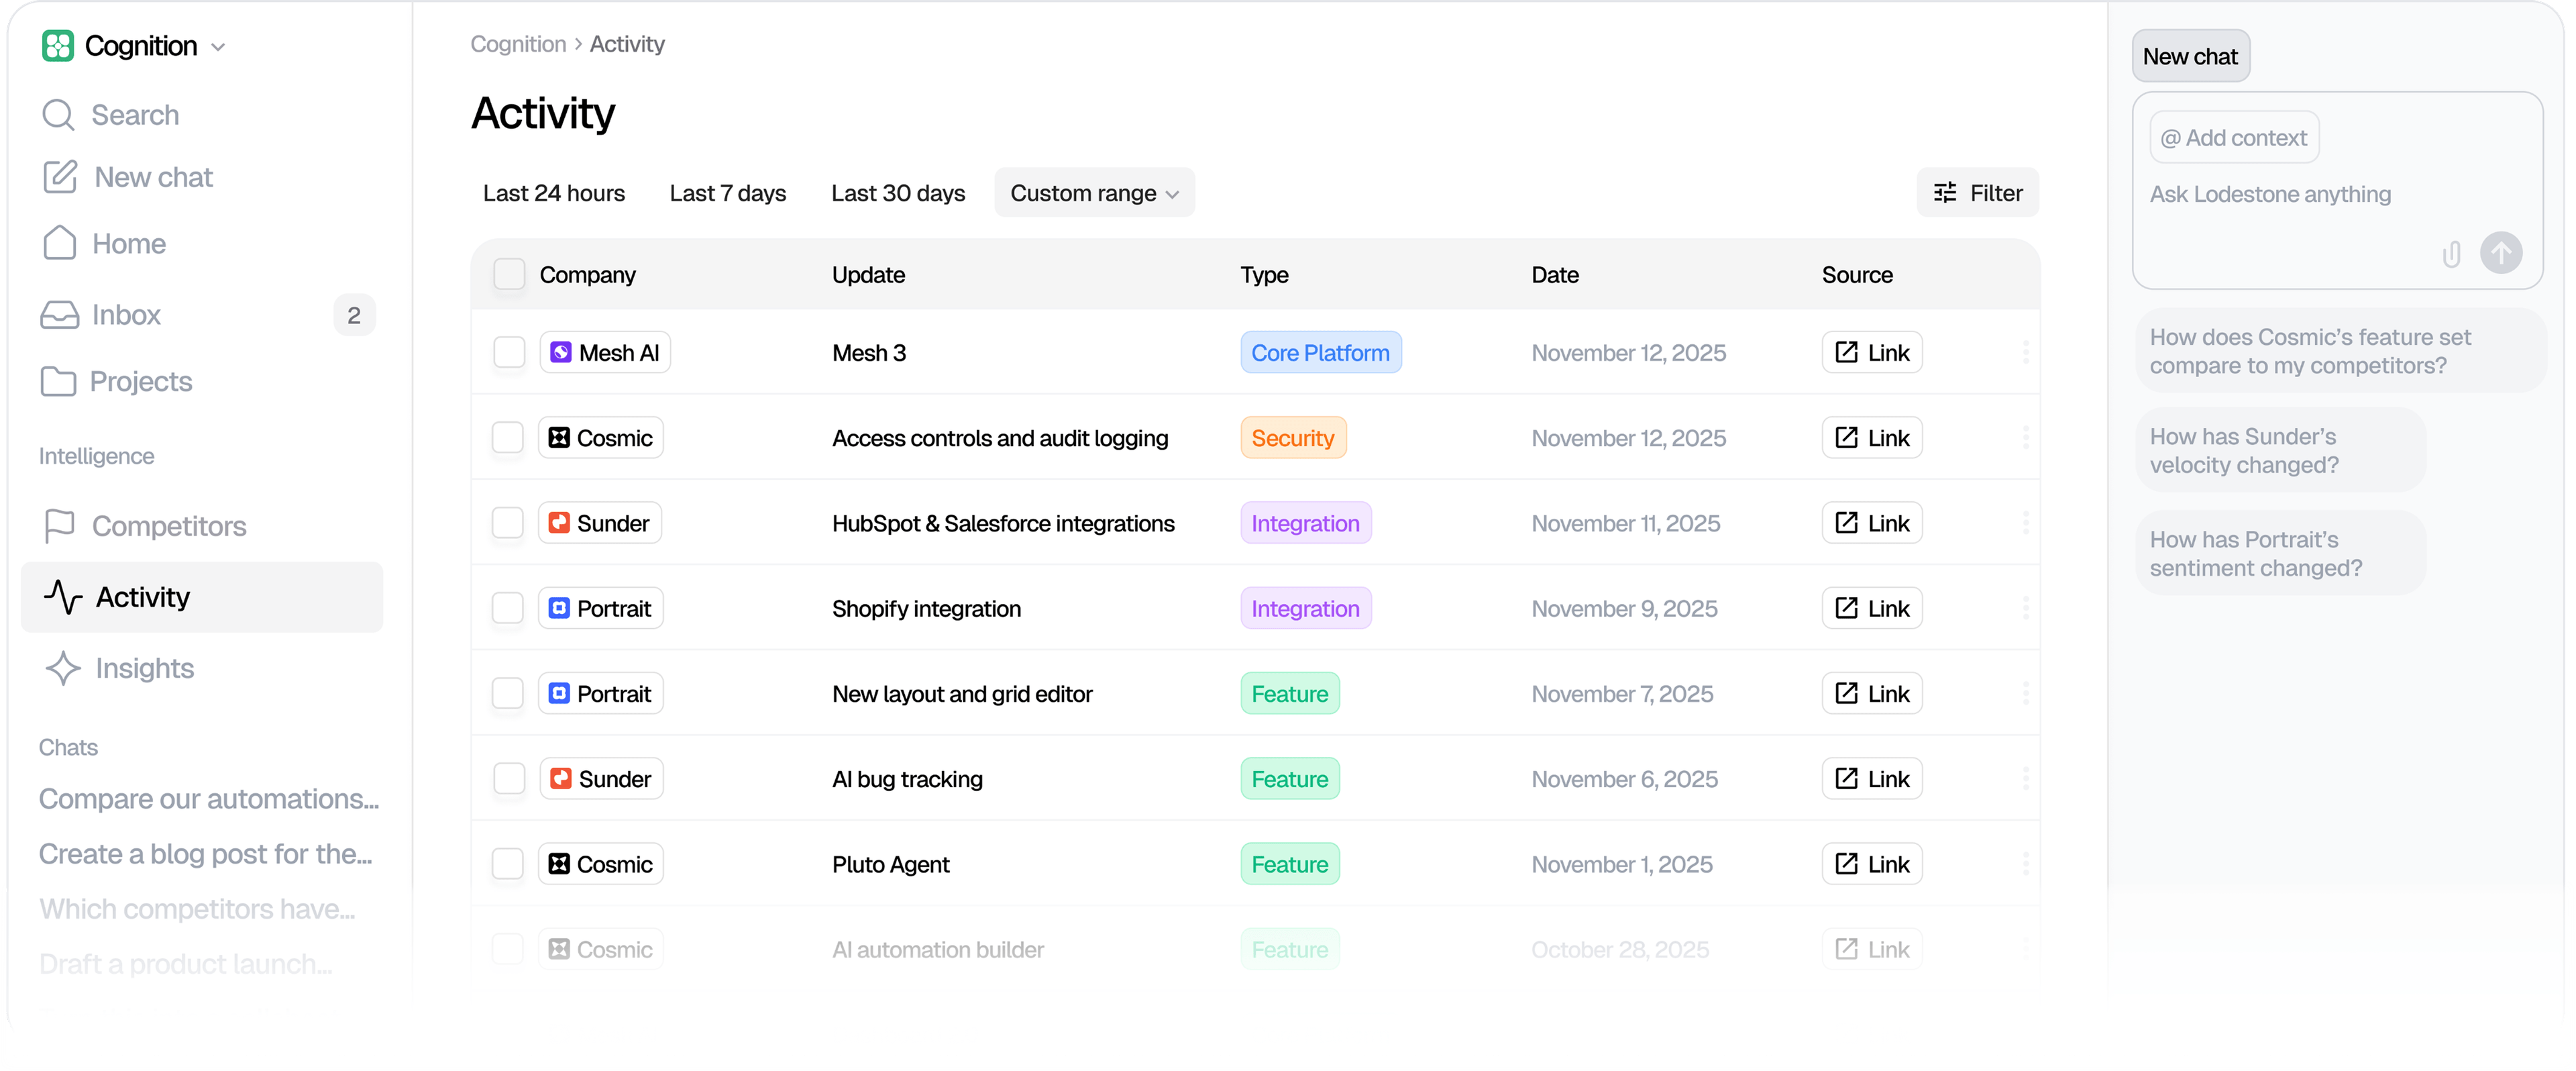Open the Filter control above the table

1977,192
